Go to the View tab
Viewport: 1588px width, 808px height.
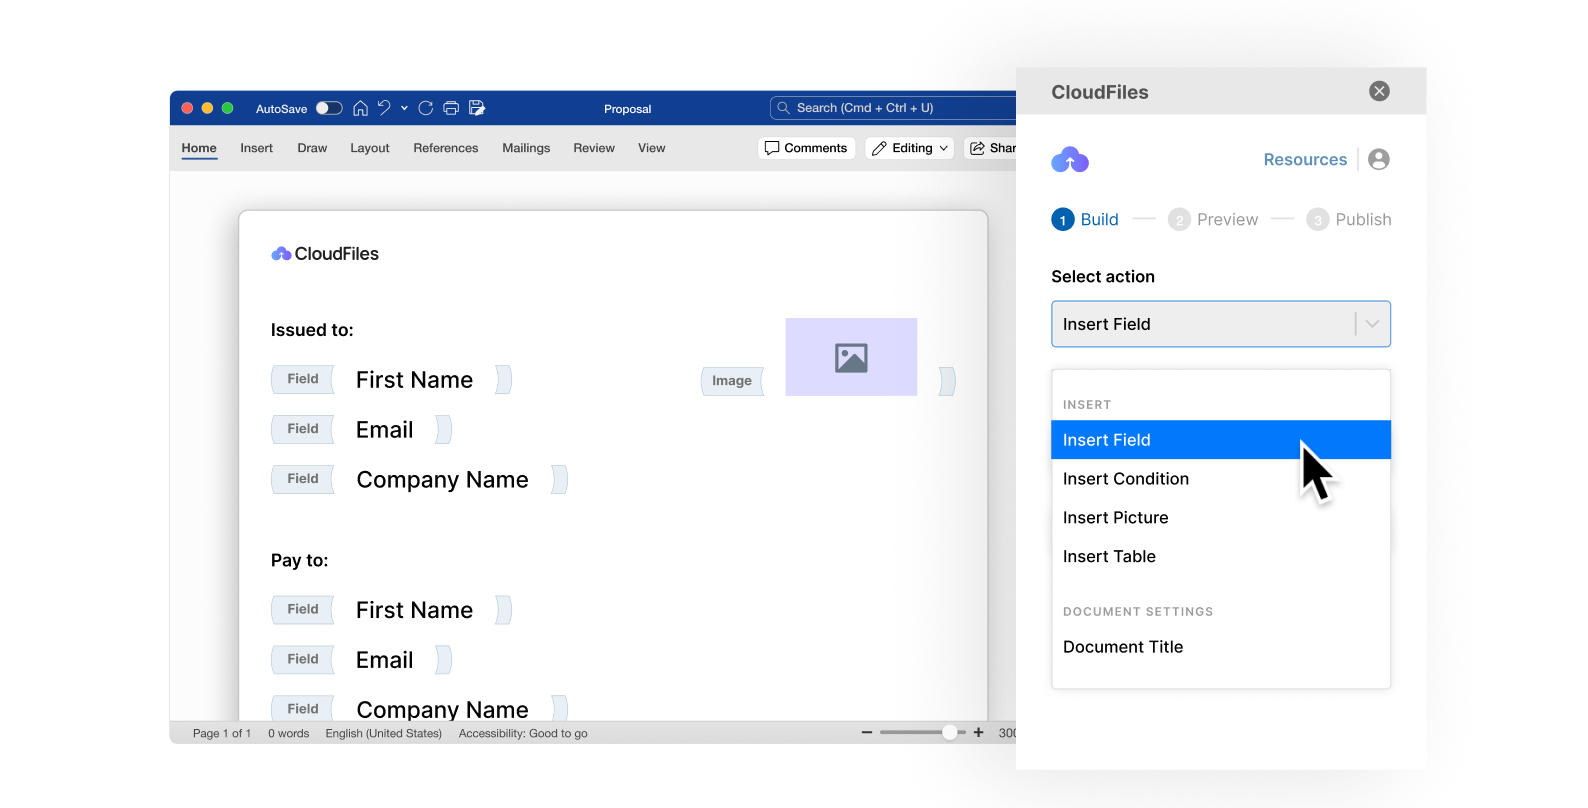click(x=652, y=148)
